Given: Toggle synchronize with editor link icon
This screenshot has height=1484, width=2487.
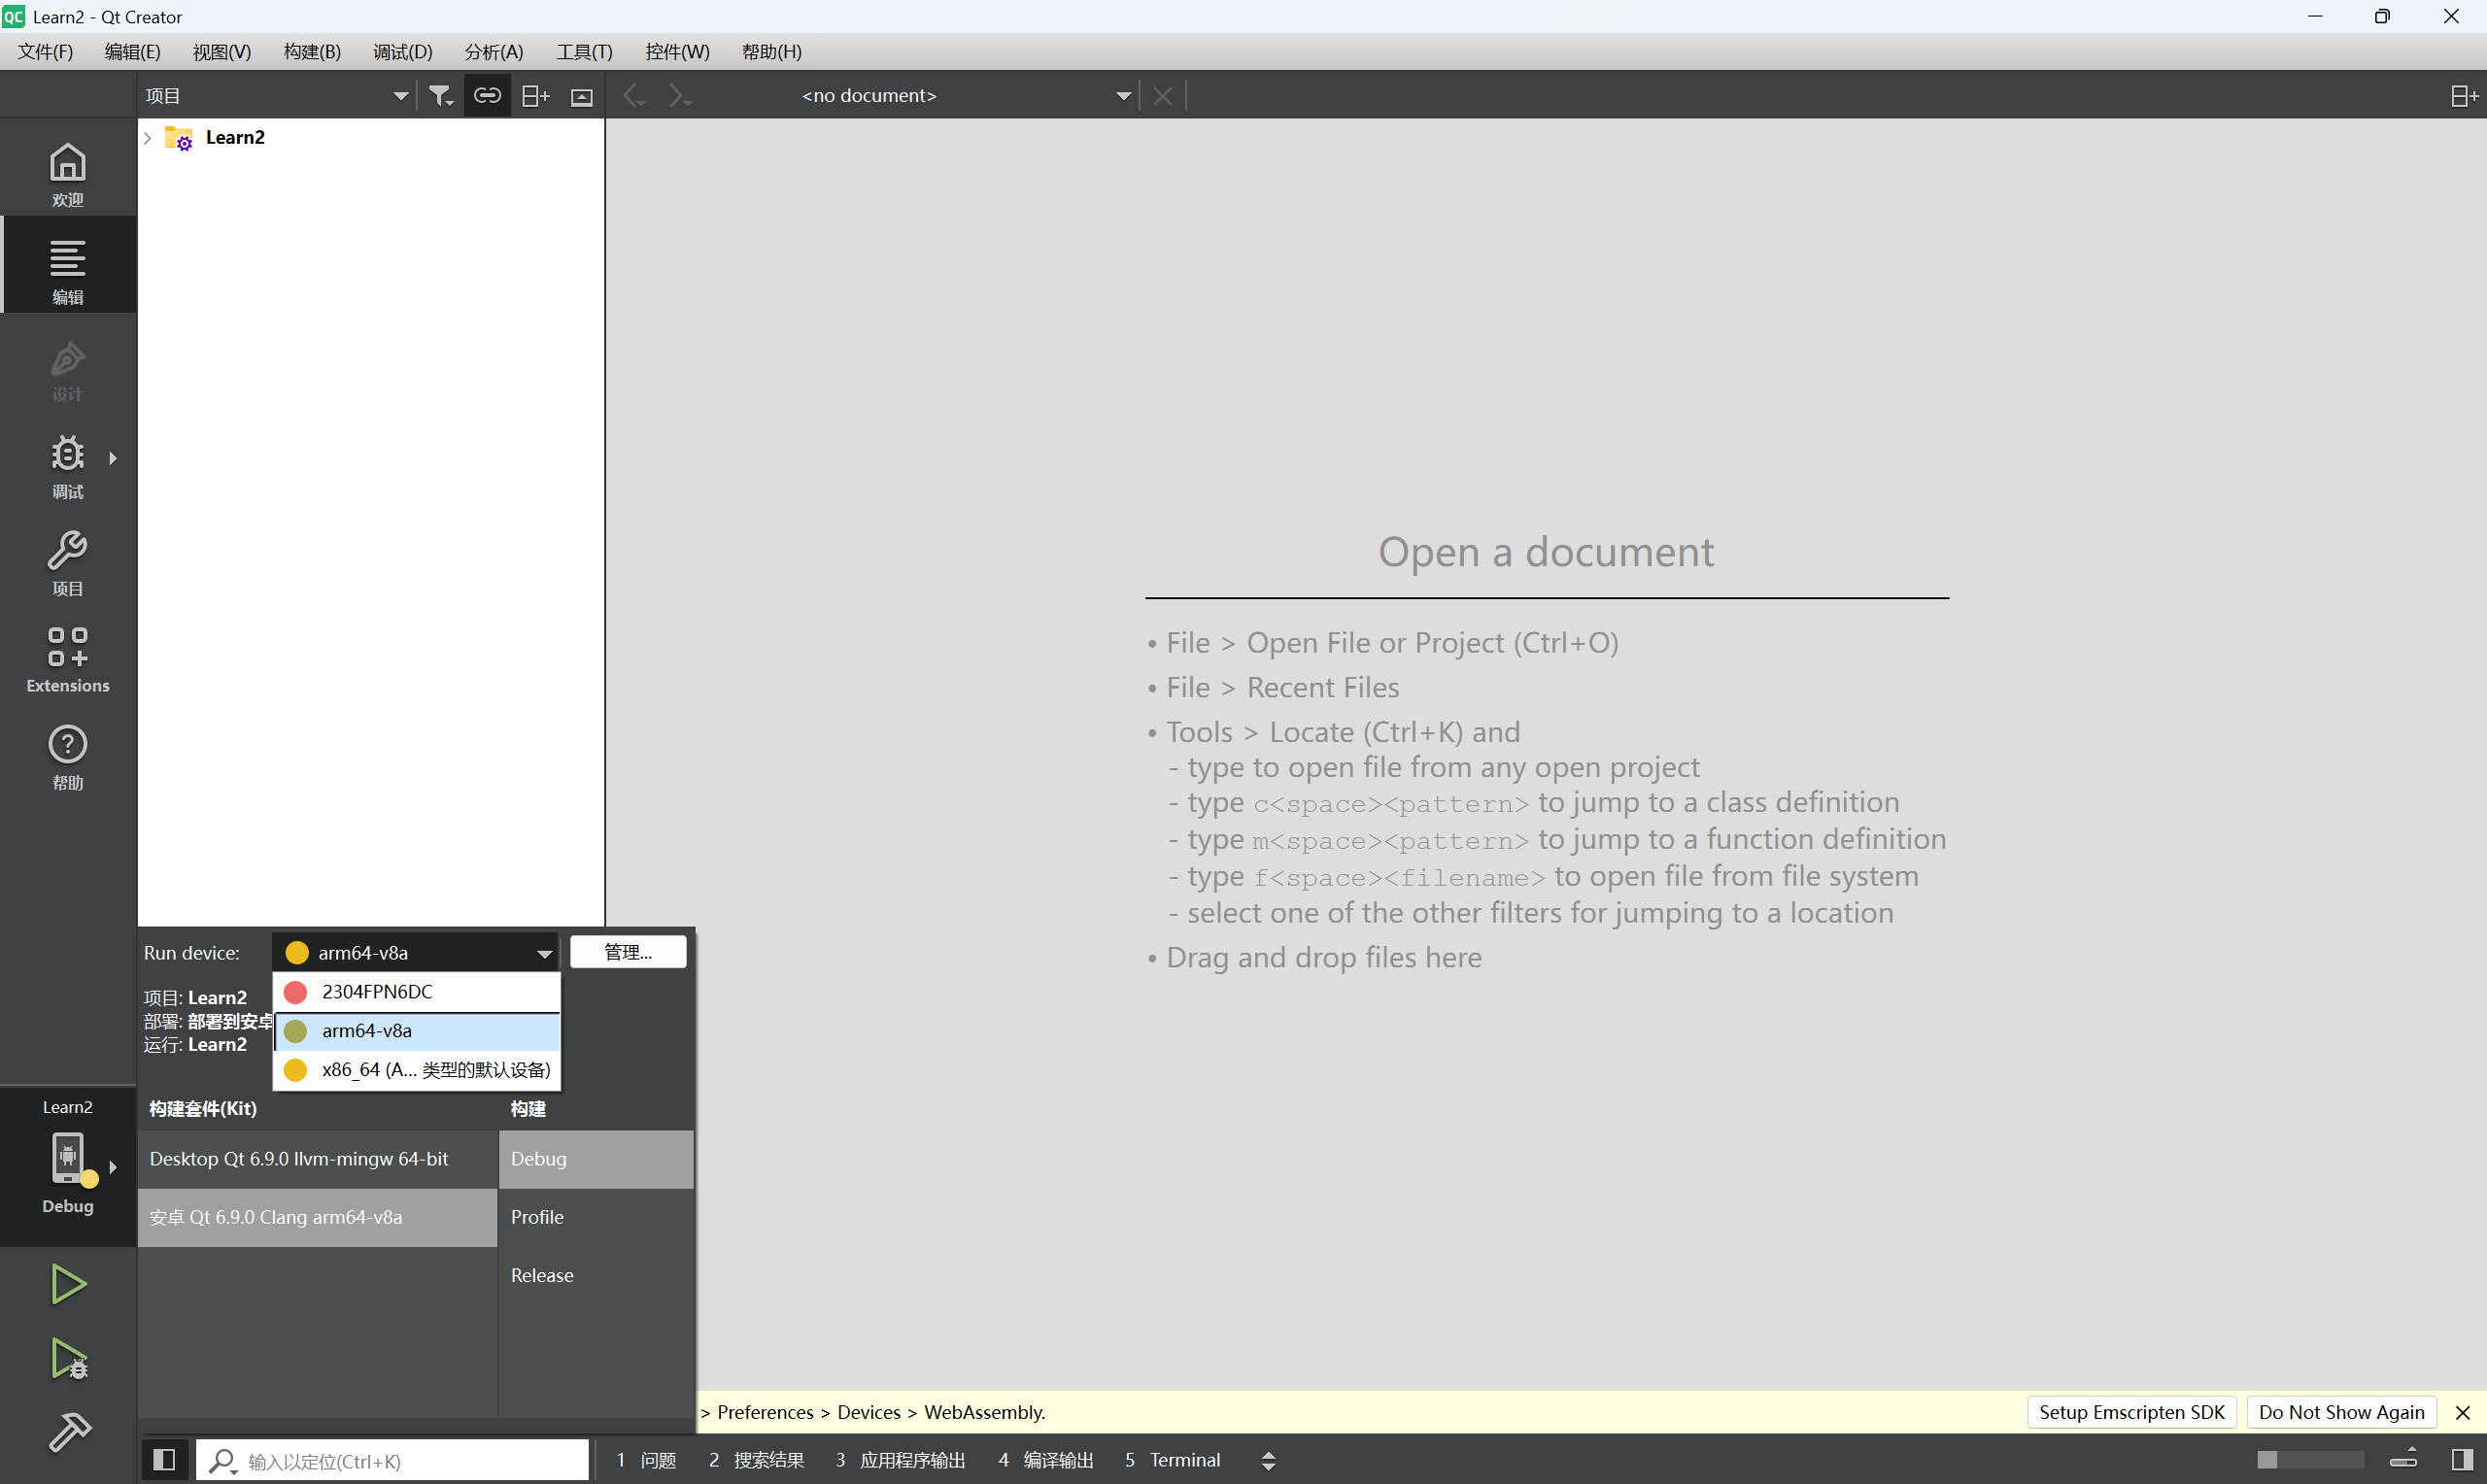Looking at the screenshot, I should pos(487,96).
